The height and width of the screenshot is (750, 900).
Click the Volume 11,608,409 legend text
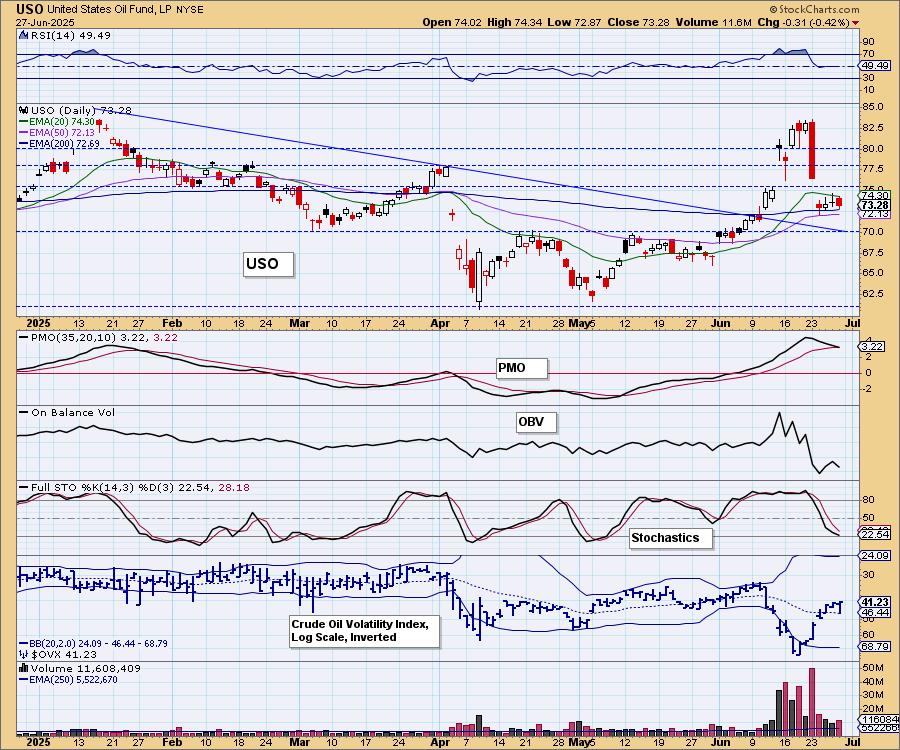click(x=86, y=669)
